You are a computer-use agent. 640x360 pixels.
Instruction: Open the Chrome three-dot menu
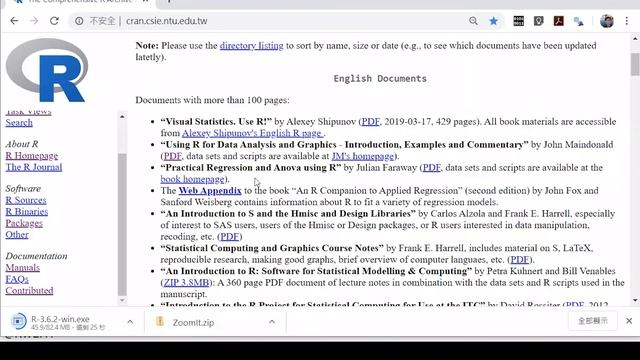pos(627,21)
